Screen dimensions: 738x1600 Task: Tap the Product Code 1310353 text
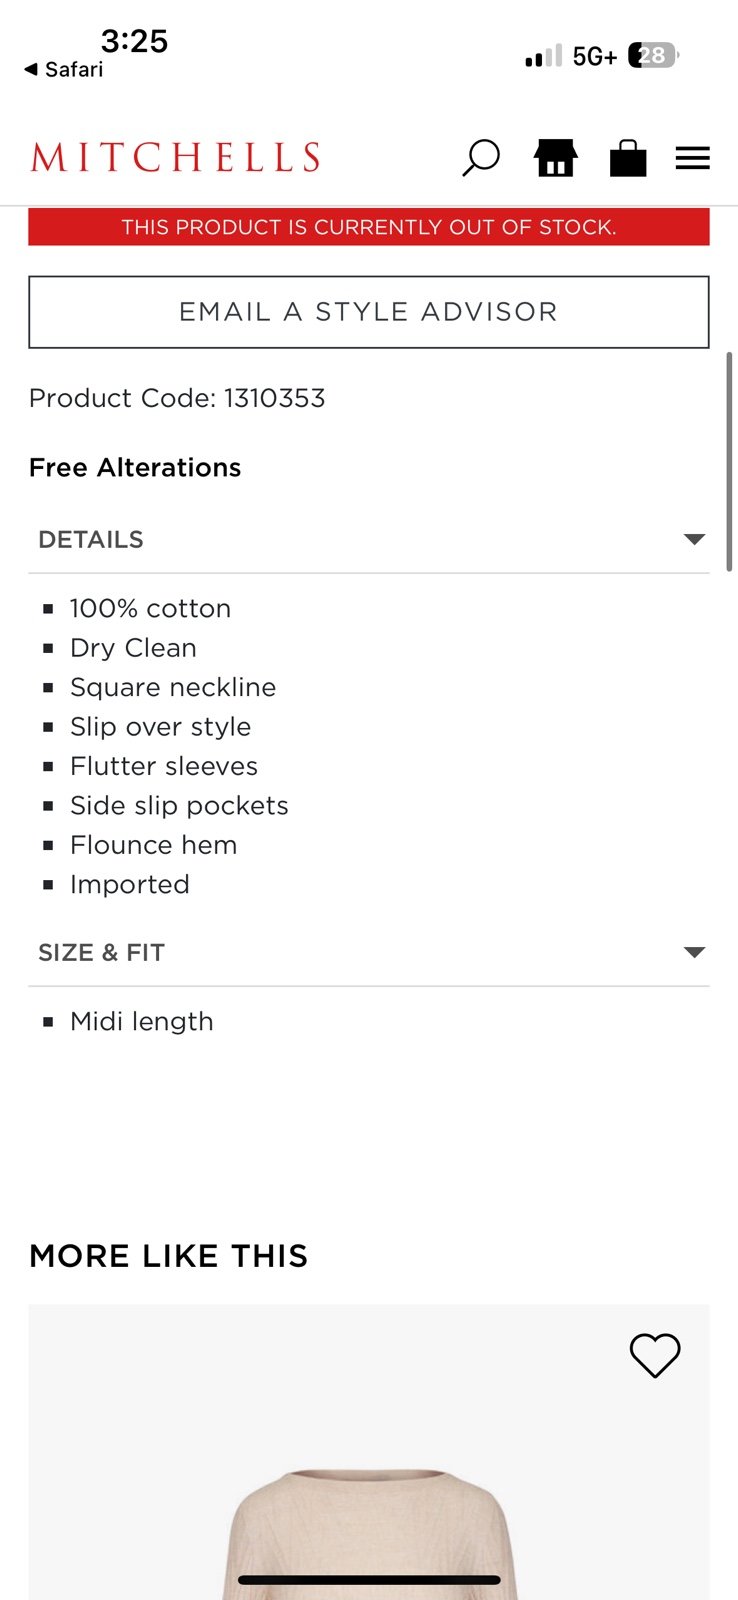point(177,398)
